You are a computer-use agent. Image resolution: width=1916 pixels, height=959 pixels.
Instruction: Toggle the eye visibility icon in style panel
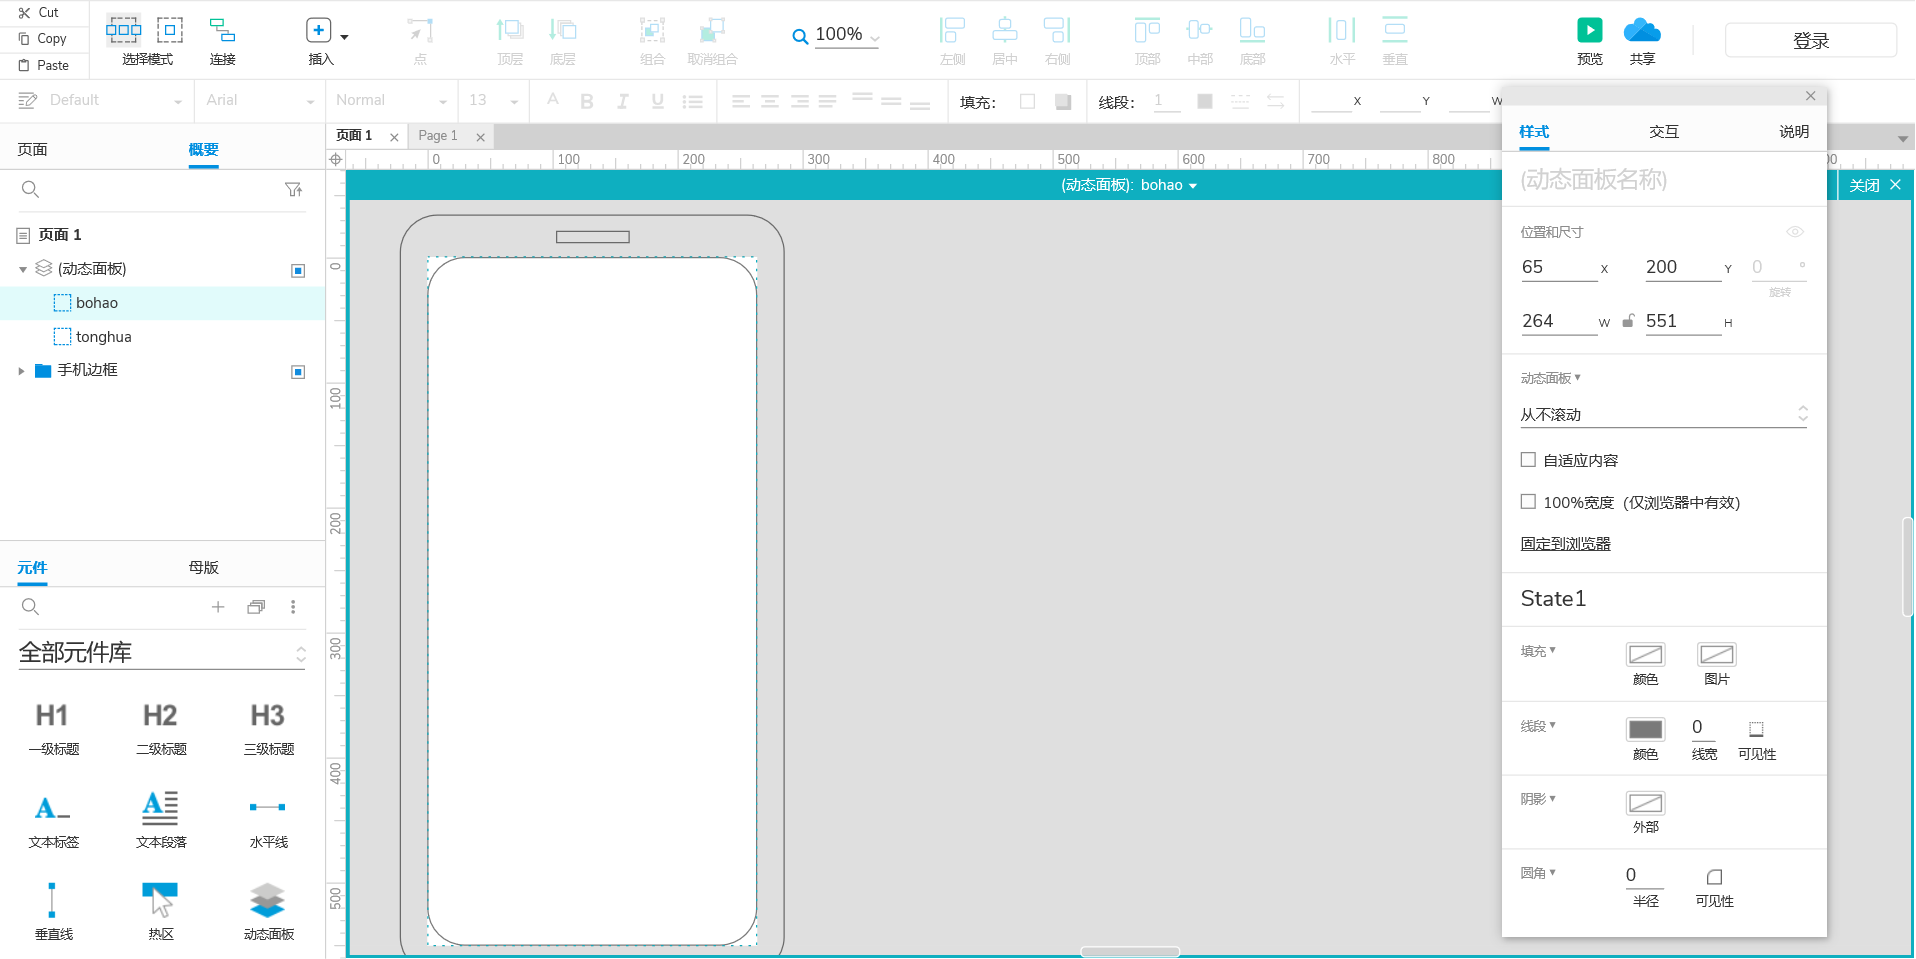tap(1795, 232)
